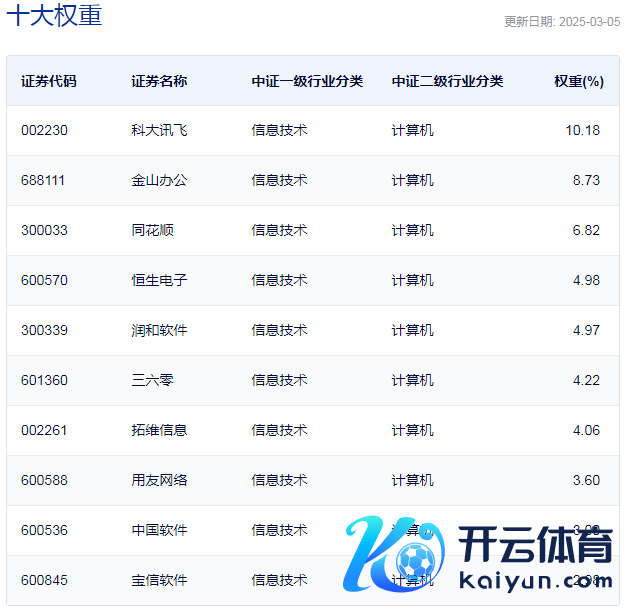This screenshot has height=614, width=628.
Task: Click the 中证一级行业分类 column header
Action: pos(307,81)
